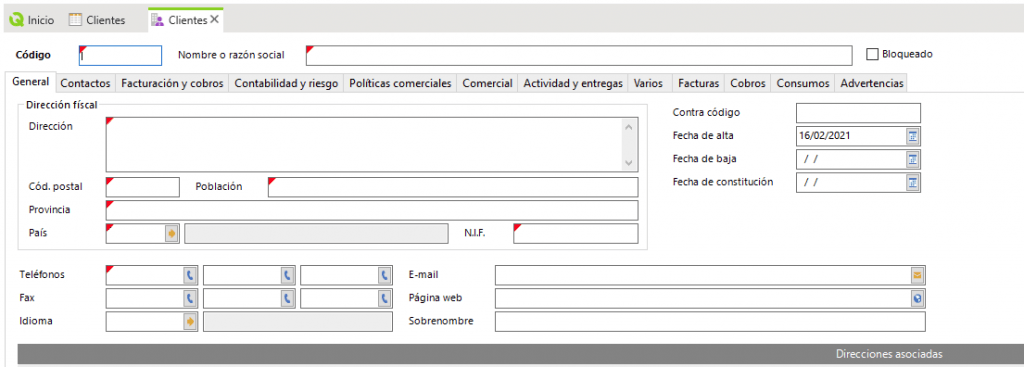The height and width of the screenshot is (367, 1024).
Task: Click the second Teléfonos phone icon
Action: point(288,276)
